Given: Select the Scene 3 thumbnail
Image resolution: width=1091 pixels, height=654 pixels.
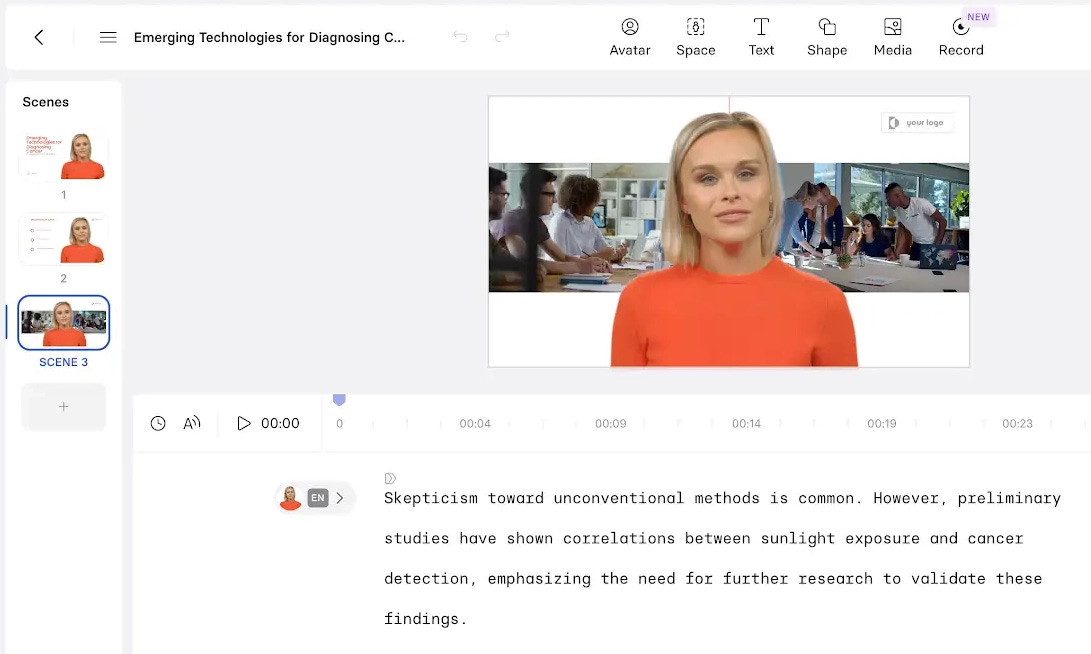Looking at the screenshot, I should [63, 322].
